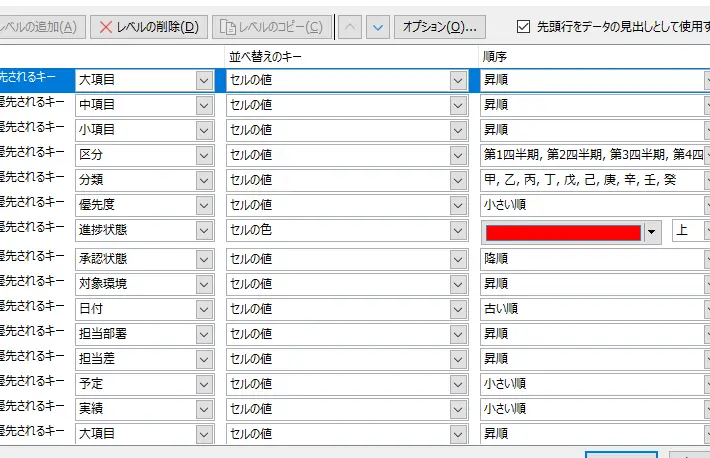This screenshot has width=710, height=458.
Task: Click the red cell color swatch
Action: click(563, 232)
